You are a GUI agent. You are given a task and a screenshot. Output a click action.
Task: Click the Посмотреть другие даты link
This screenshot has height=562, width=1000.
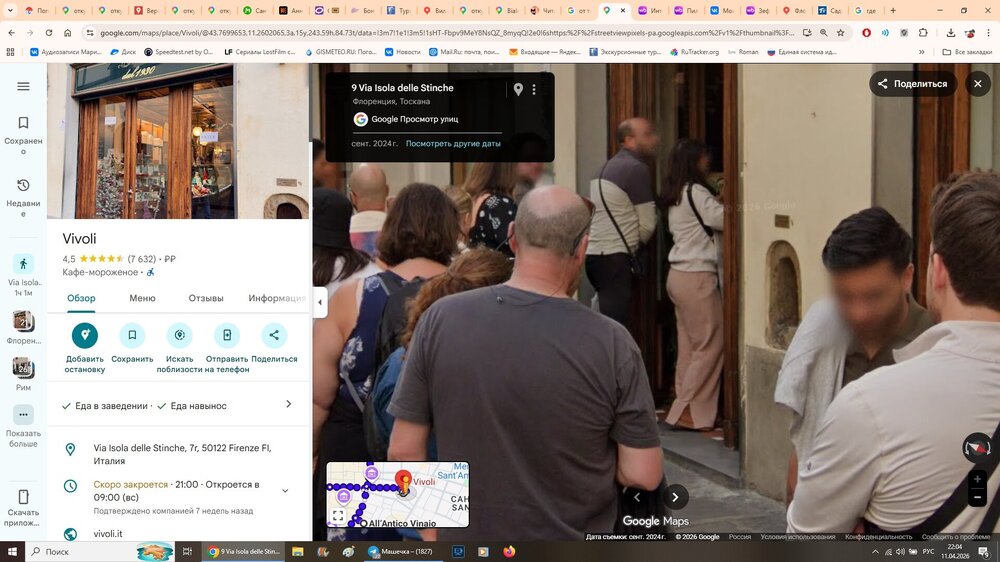coord(453,144)
